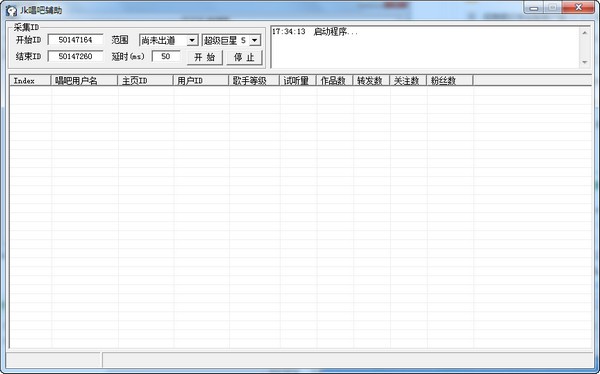
Task: Click the app icon in the title bar
Action: 11,10
